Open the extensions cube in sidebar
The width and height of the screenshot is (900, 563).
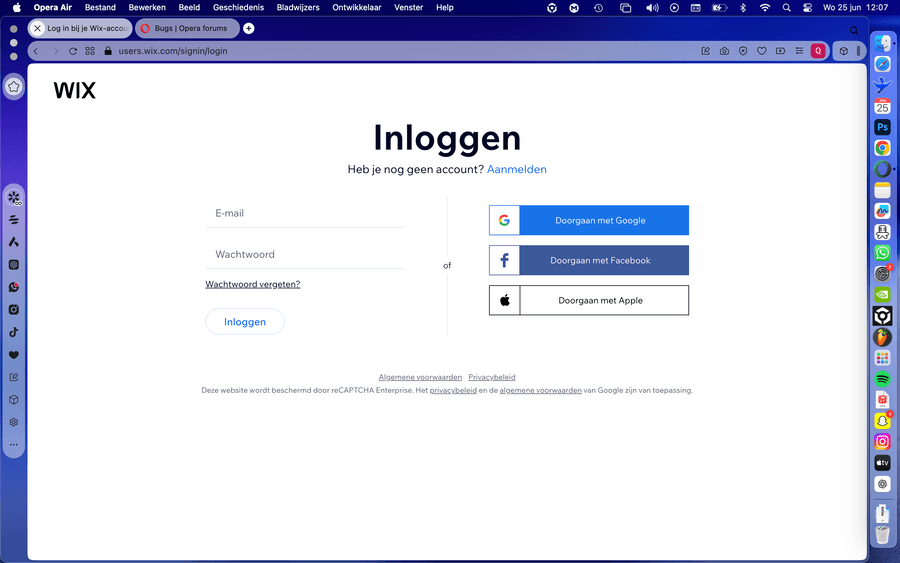pyautogui.click(x=14, y=399)
